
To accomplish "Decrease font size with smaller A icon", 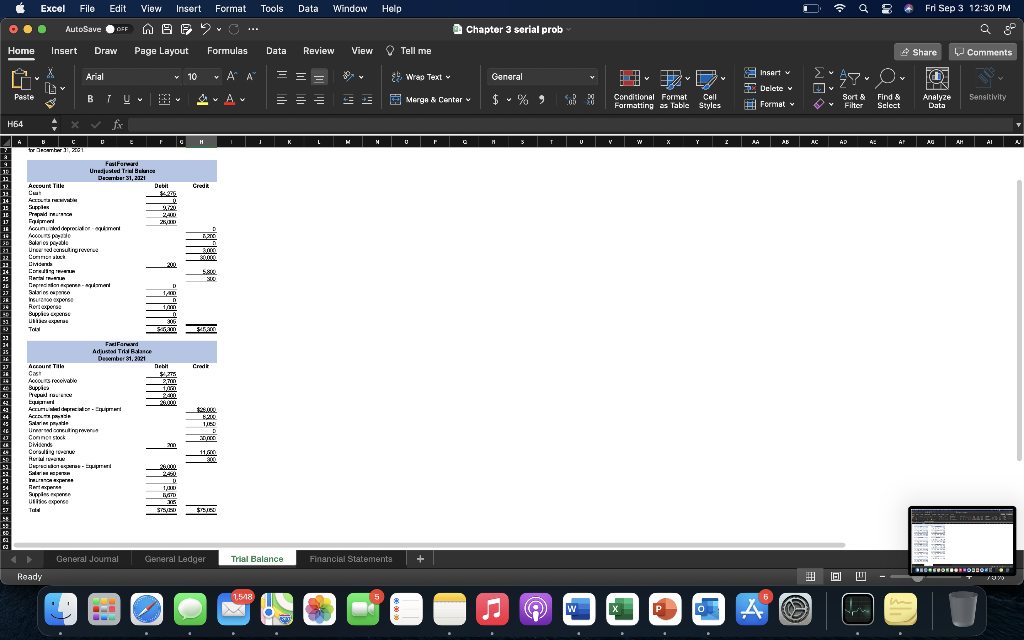I will (251, 76).
